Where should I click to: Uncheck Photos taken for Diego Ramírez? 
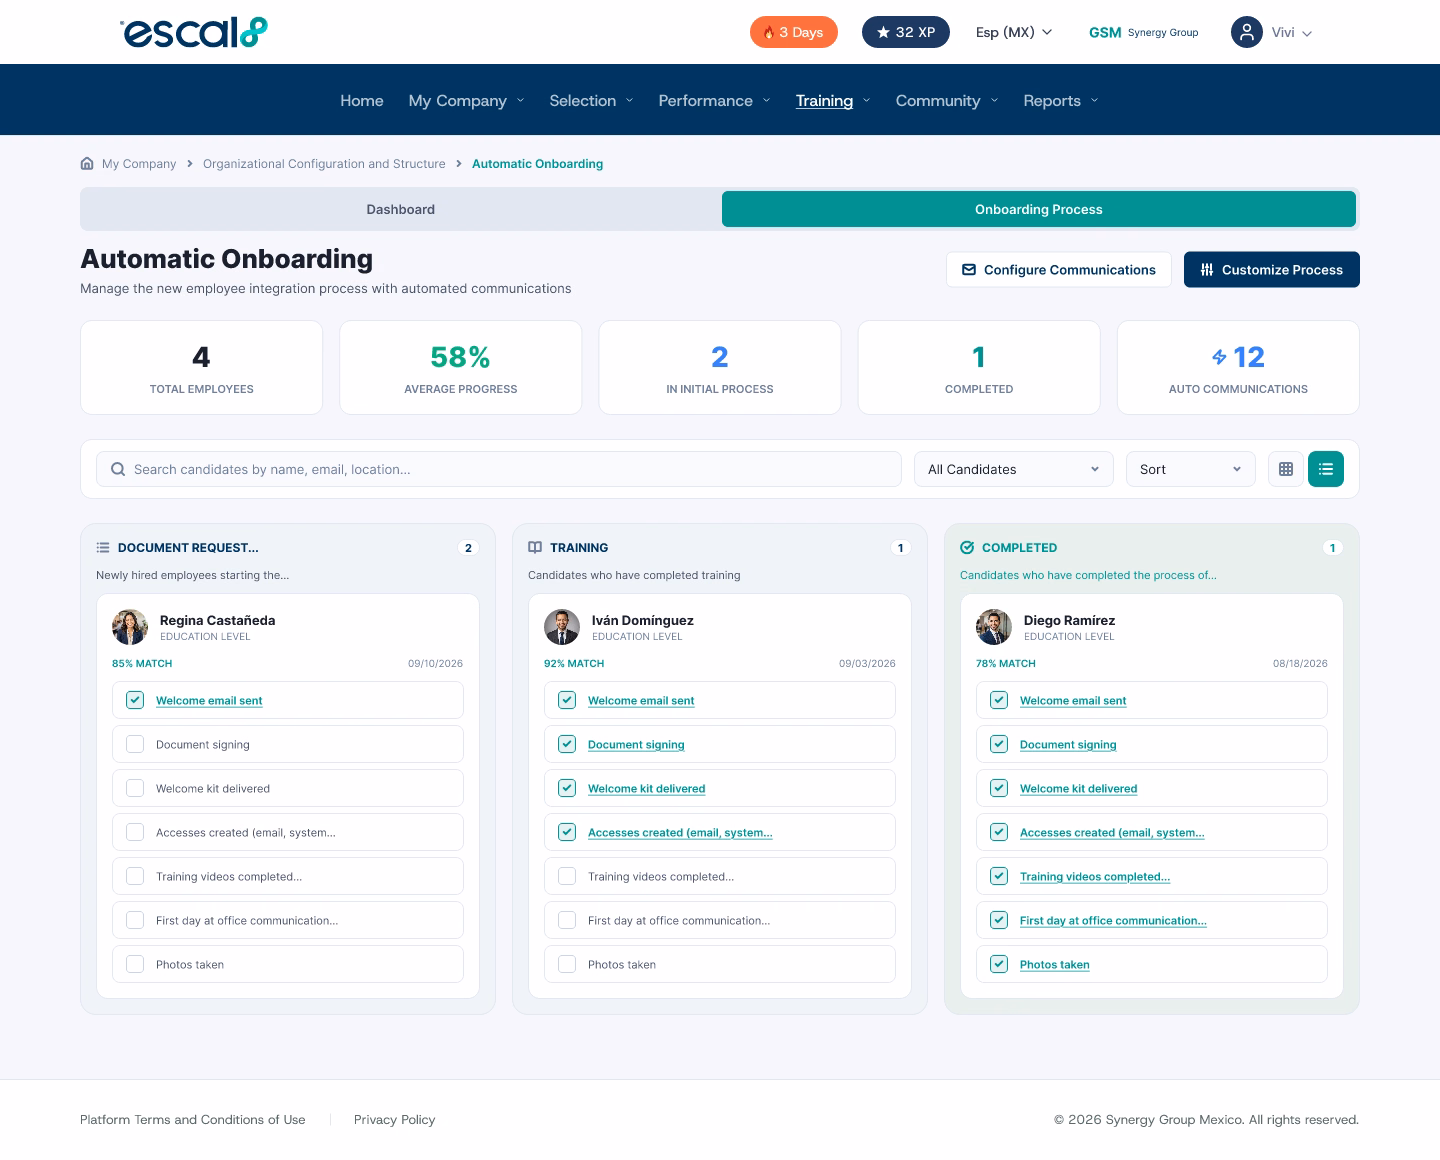coord(999,964)
